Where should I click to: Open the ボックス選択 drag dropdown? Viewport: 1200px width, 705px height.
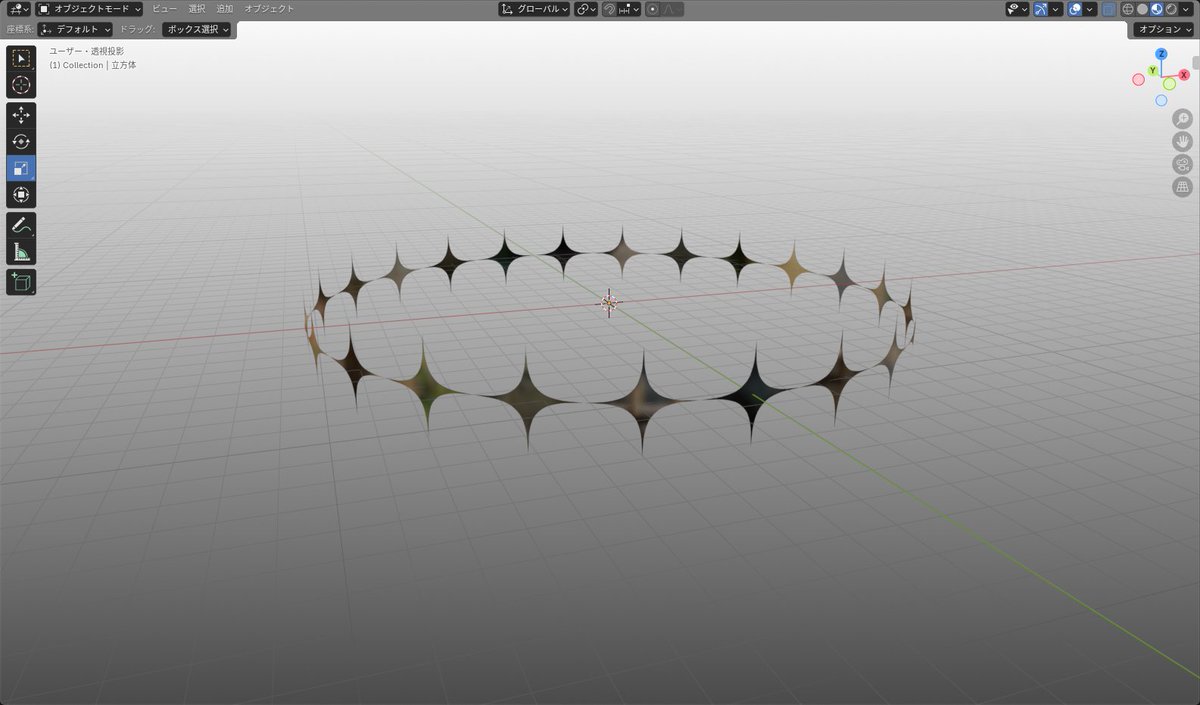tap(197, 29)
